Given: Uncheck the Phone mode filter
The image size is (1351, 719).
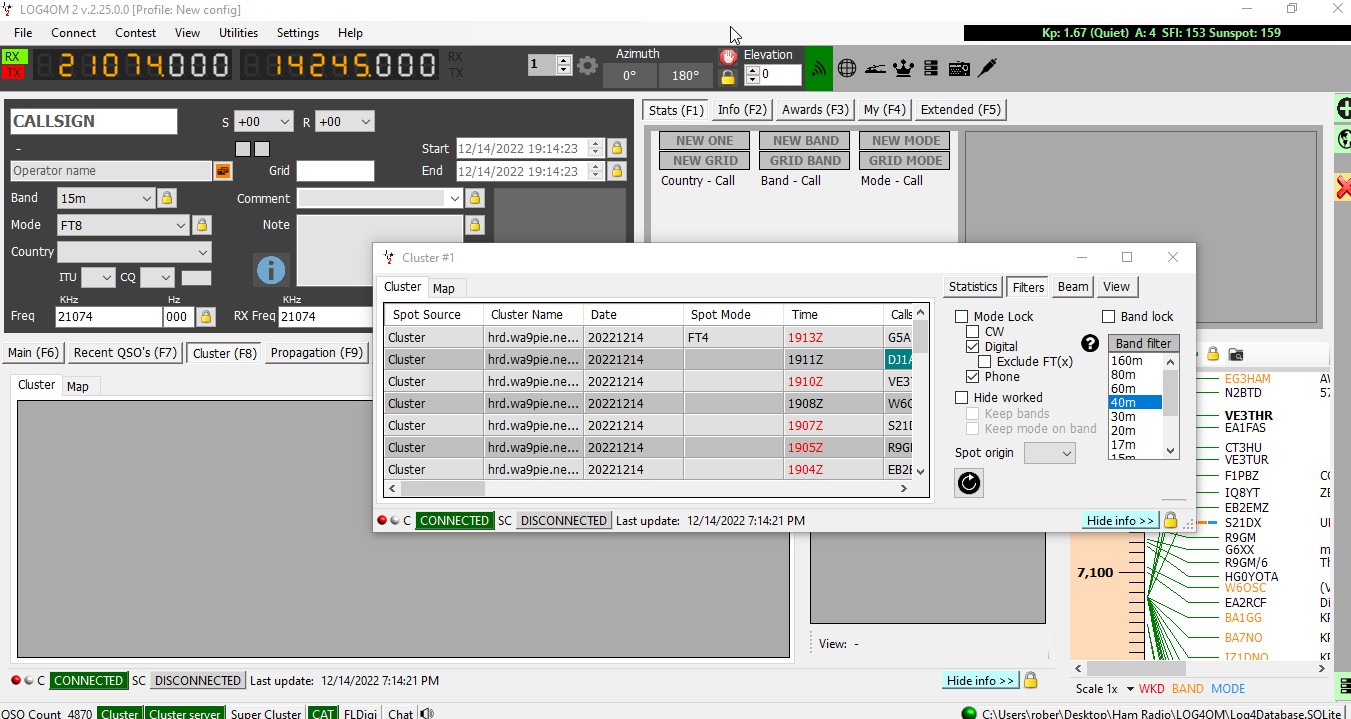Looking at the screenshot, I should pos(972,377).
